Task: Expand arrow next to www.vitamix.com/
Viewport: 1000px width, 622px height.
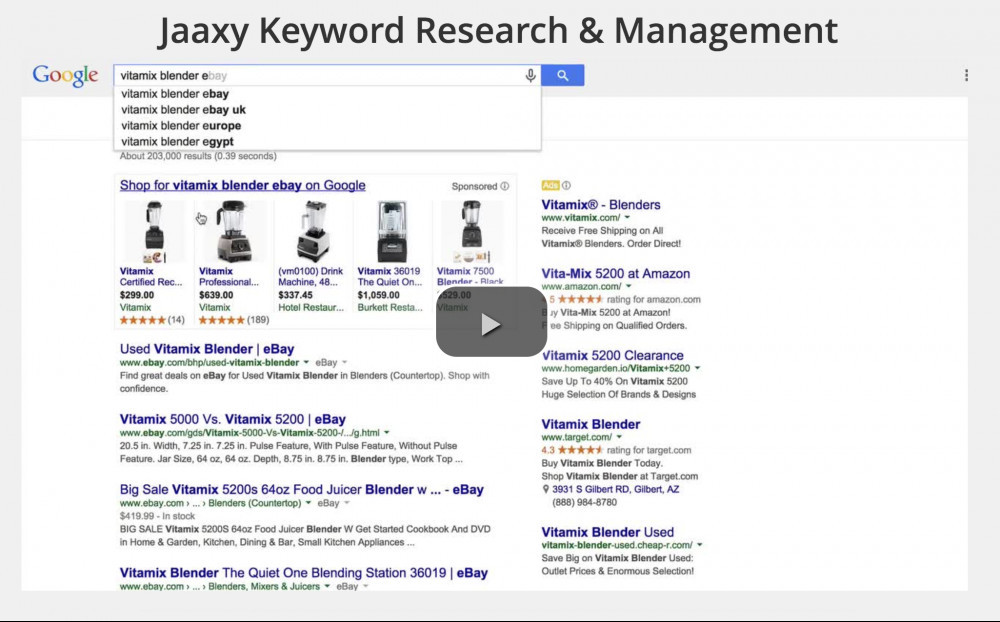Action: (x=627, y=218)
